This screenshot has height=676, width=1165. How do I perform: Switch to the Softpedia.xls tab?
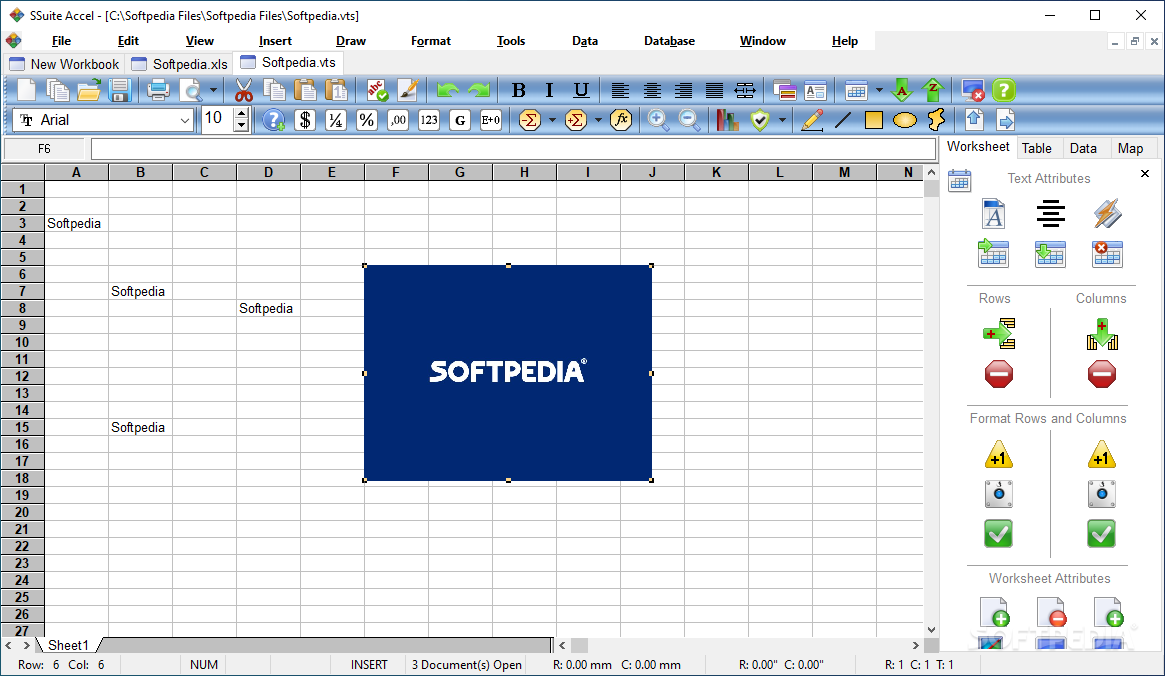180,64
